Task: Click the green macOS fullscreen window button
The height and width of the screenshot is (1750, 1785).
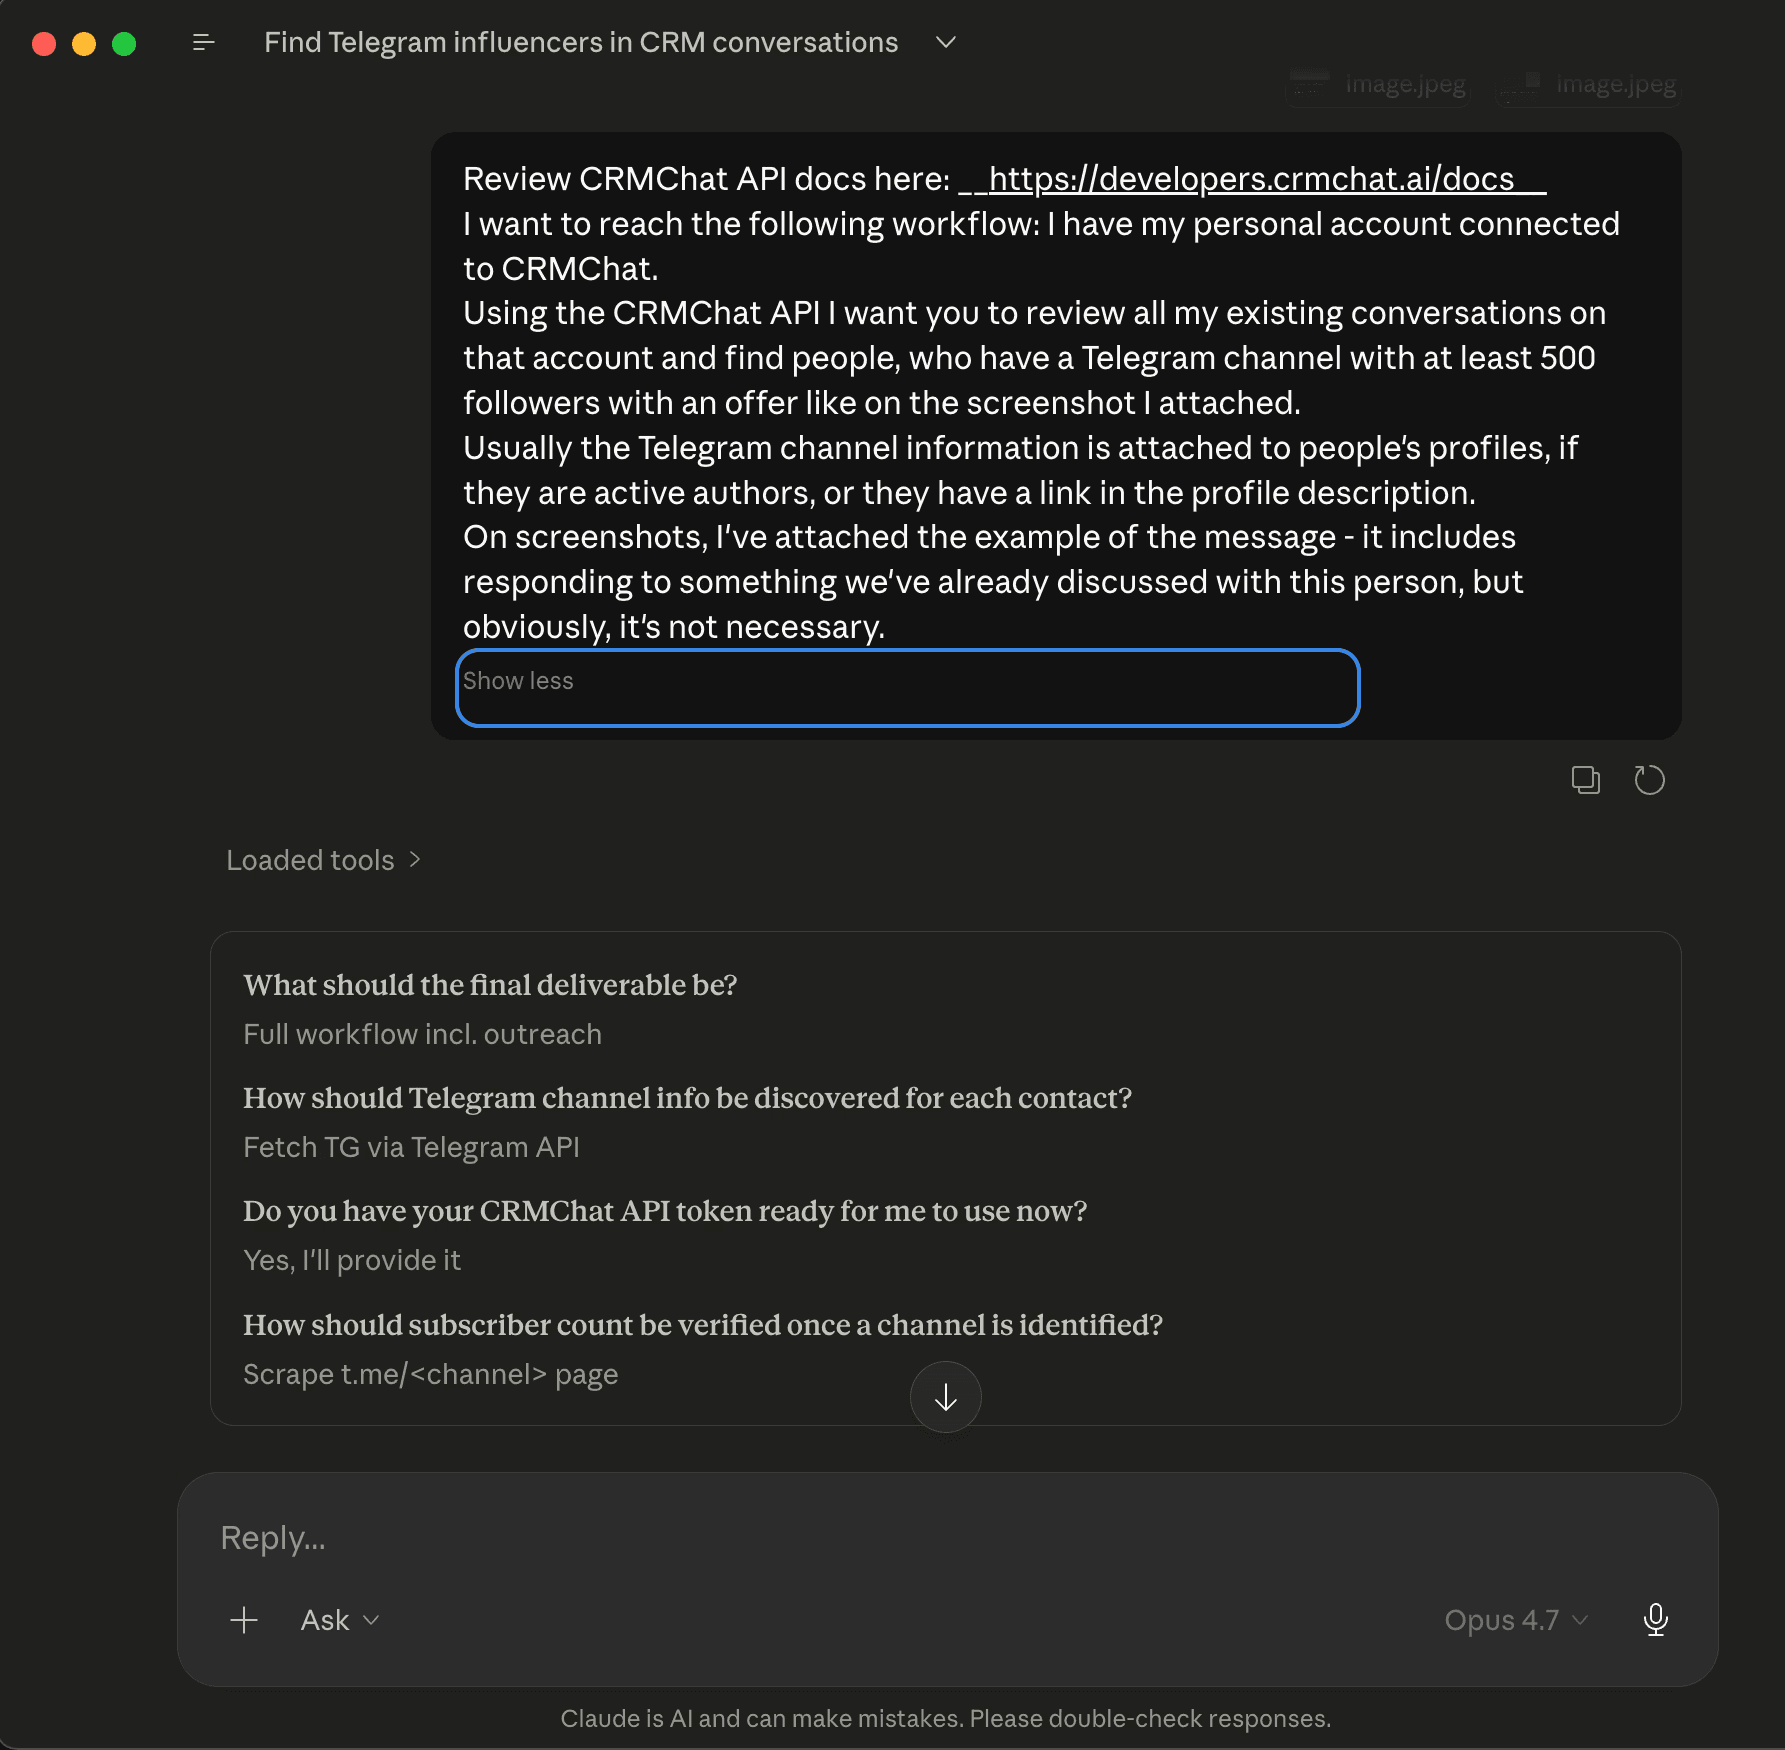Action: tap(124, 43)
